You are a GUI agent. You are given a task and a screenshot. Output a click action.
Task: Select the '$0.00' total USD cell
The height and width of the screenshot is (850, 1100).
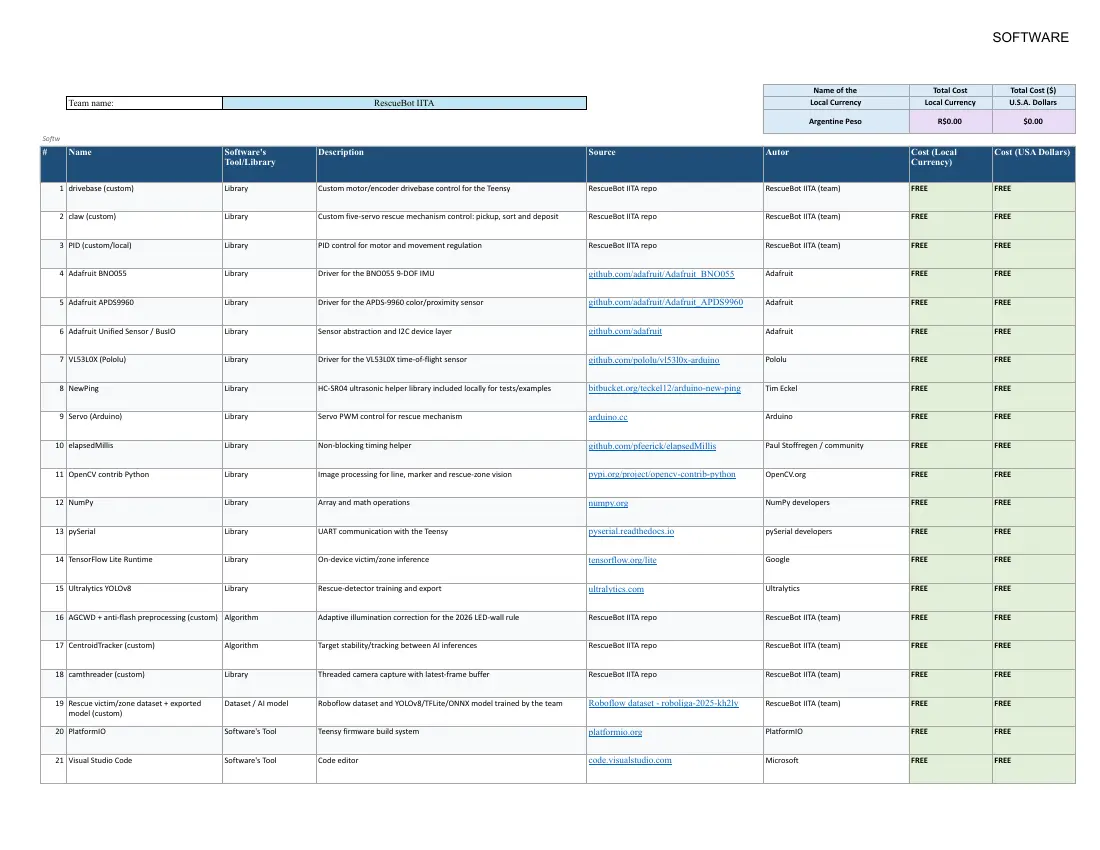[x=1033, y=121]
